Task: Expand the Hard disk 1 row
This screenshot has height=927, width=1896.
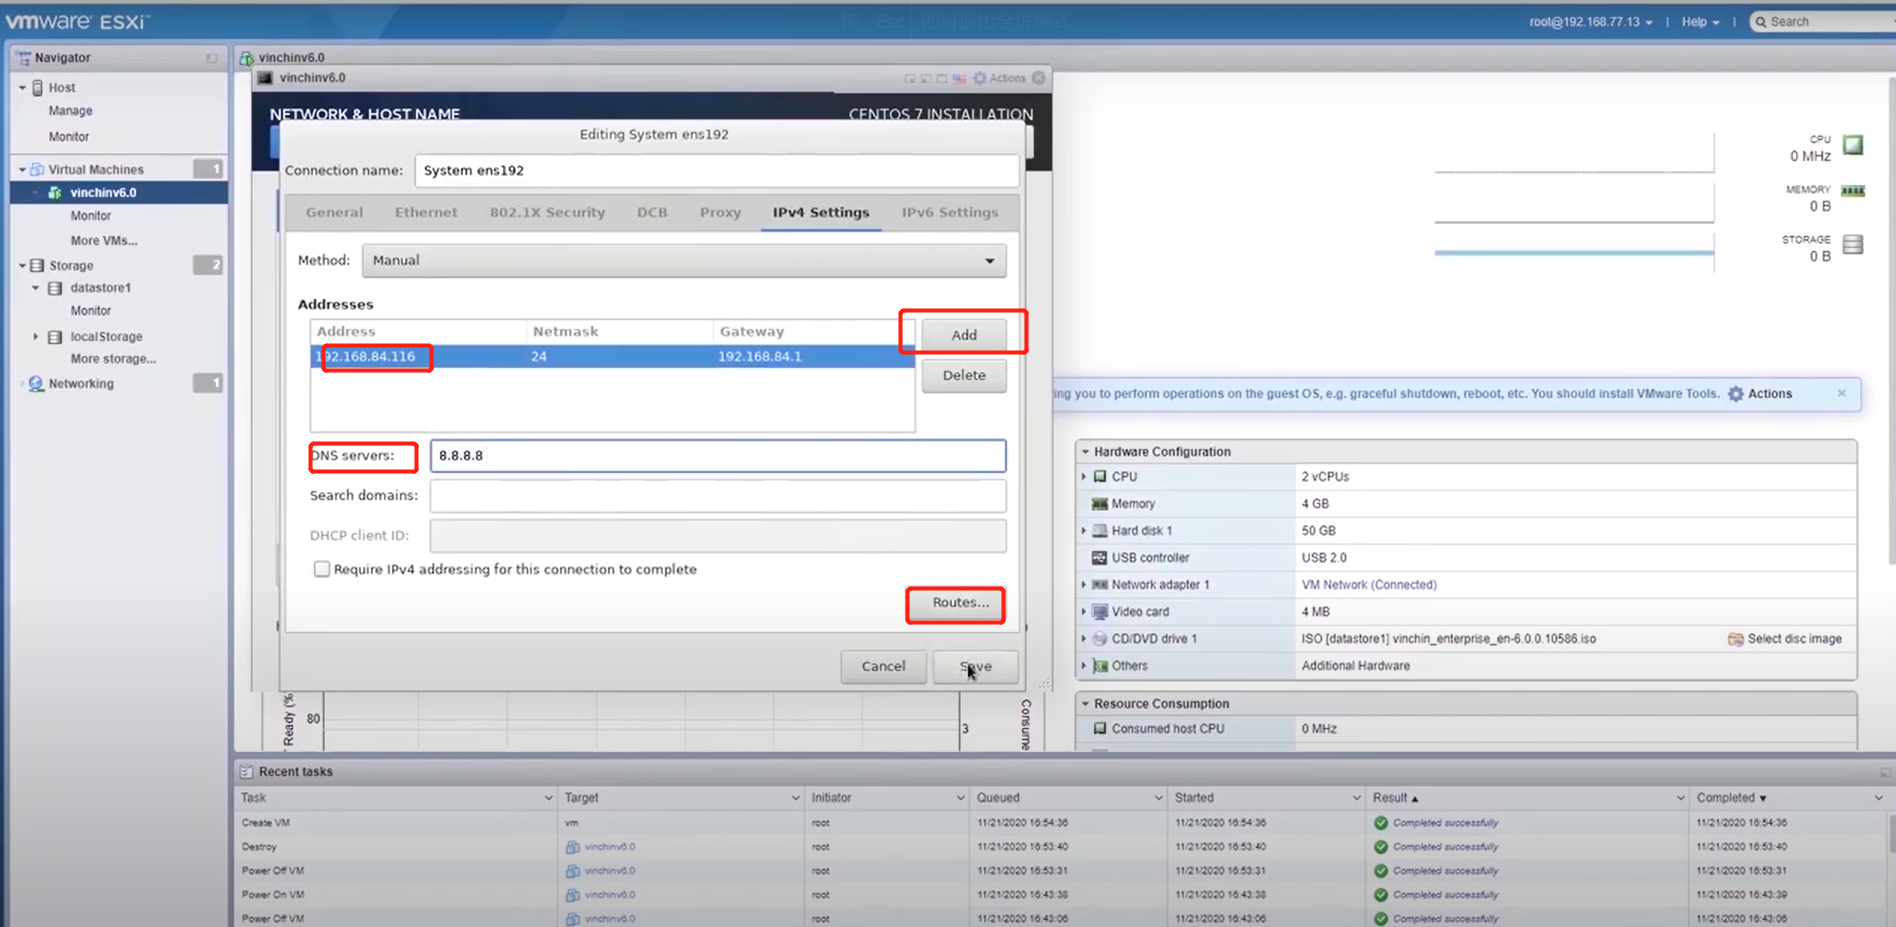Action: coord(1084,531)
